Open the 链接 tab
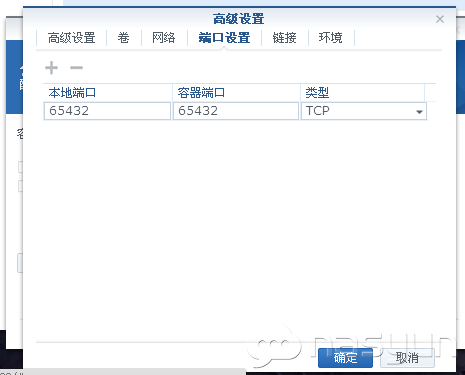The image size is (465, 375). click(284, 38)
